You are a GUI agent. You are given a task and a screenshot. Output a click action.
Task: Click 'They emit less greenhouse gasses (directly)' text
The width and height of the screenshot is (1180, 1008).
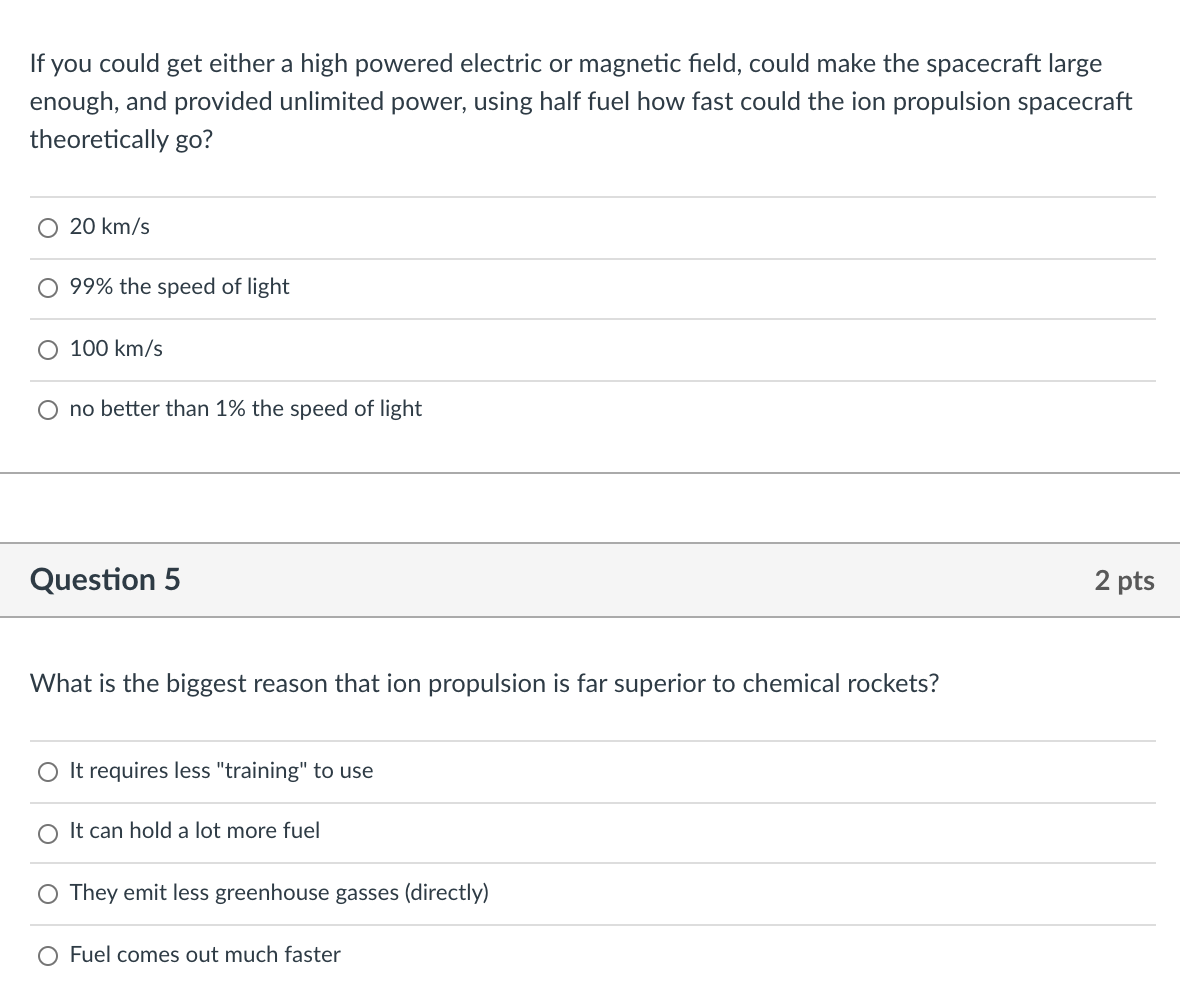279,893
